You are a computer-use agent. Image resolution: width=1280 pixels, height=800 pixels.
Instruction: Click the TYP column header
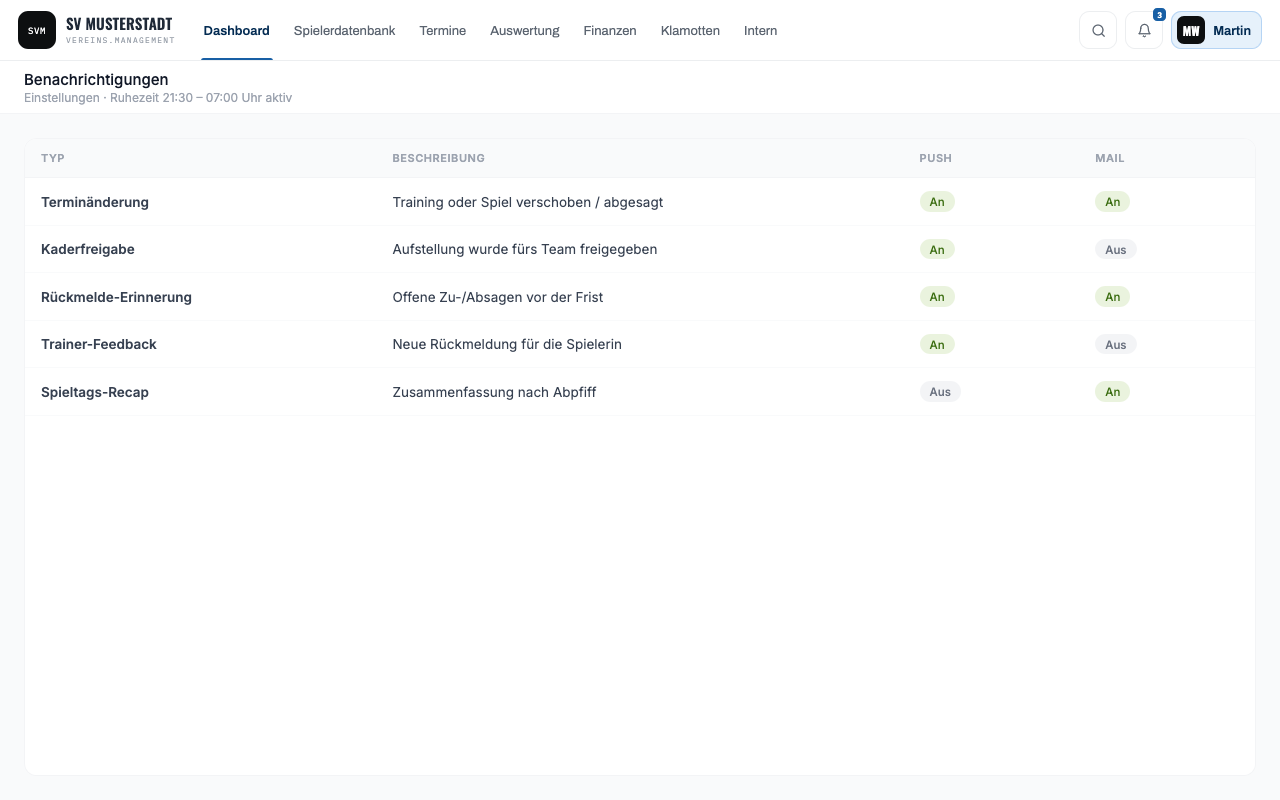point(53,158)
